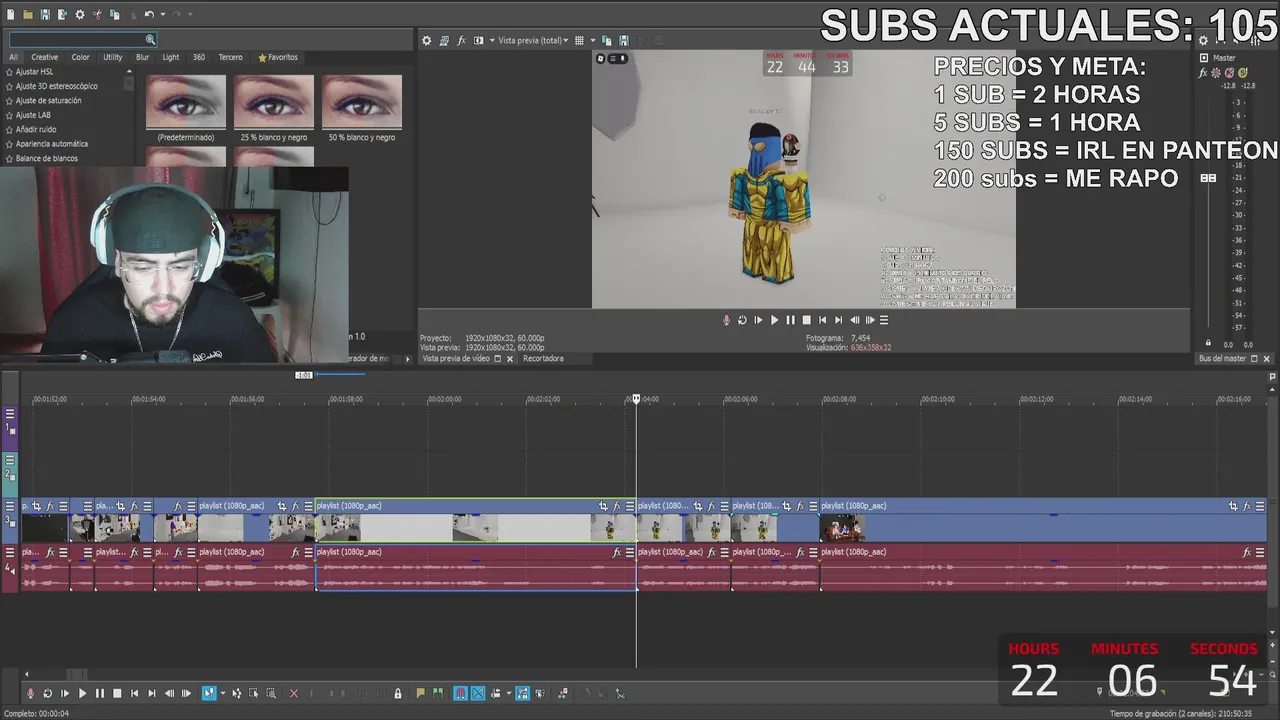This screenshot has width=1280, height=720.
Task: Click Stop under the video preview
Action: point(806,320)
